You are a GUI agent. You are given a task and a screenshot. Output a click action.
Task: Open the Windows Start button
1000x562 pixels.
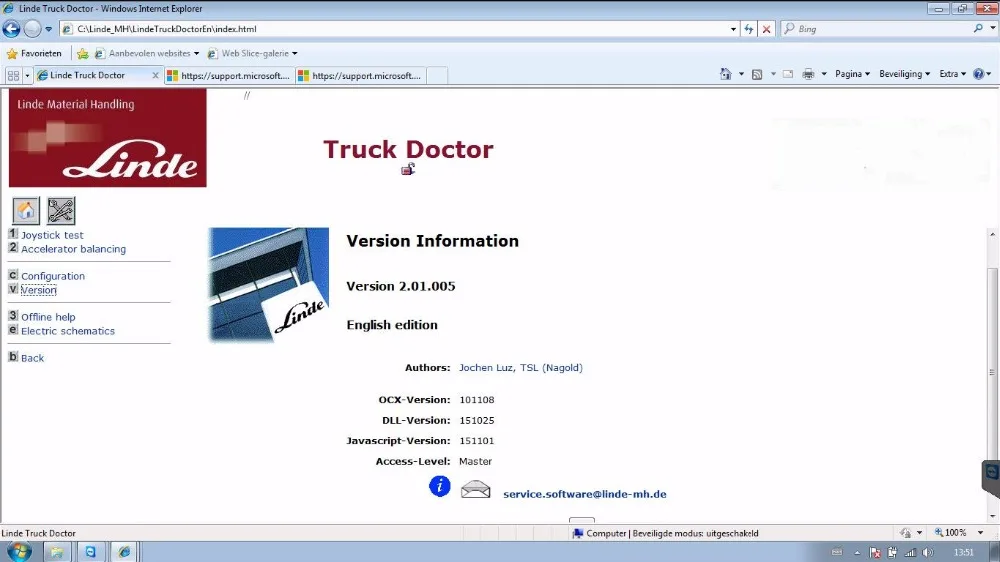pyautogui.click(x=19, y=551)
